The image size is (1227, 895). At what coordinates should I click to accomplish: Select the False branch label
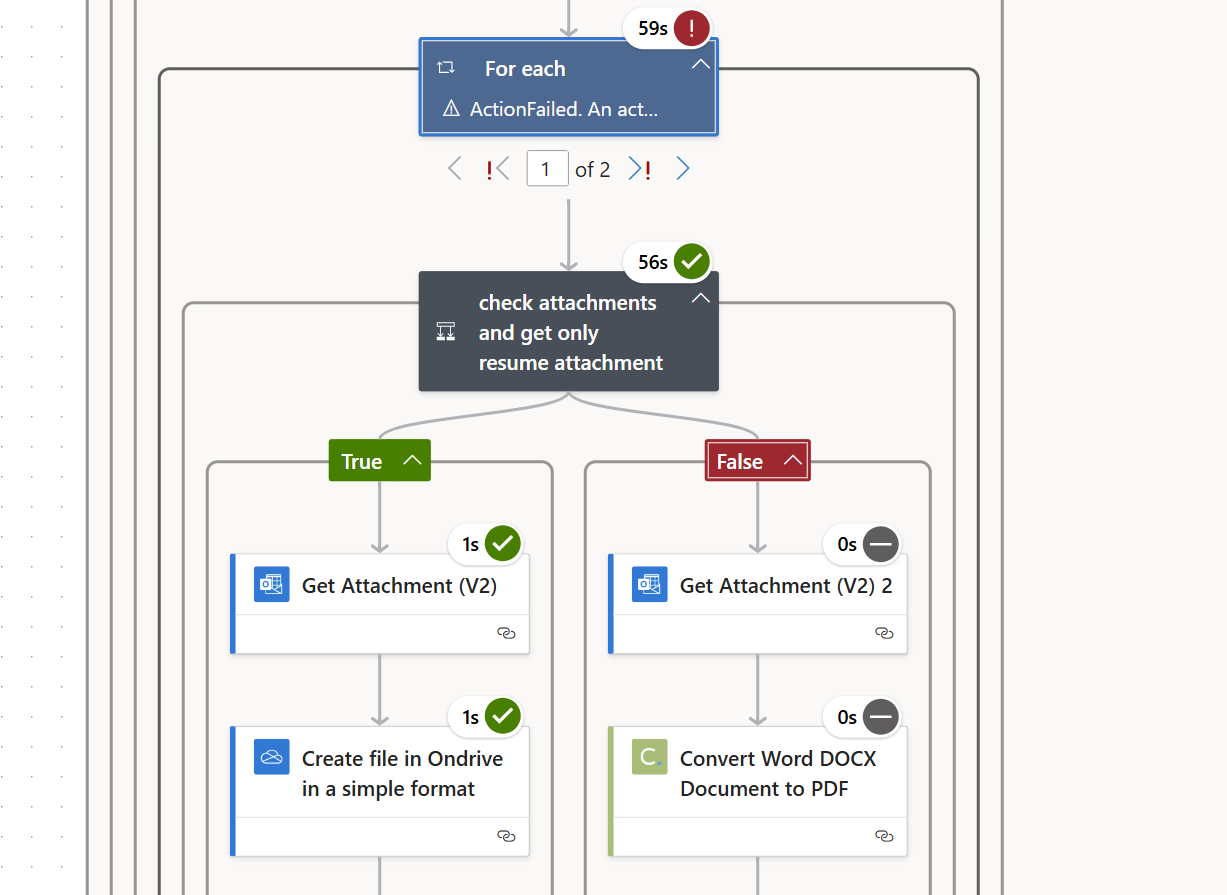tap(740, 461)
